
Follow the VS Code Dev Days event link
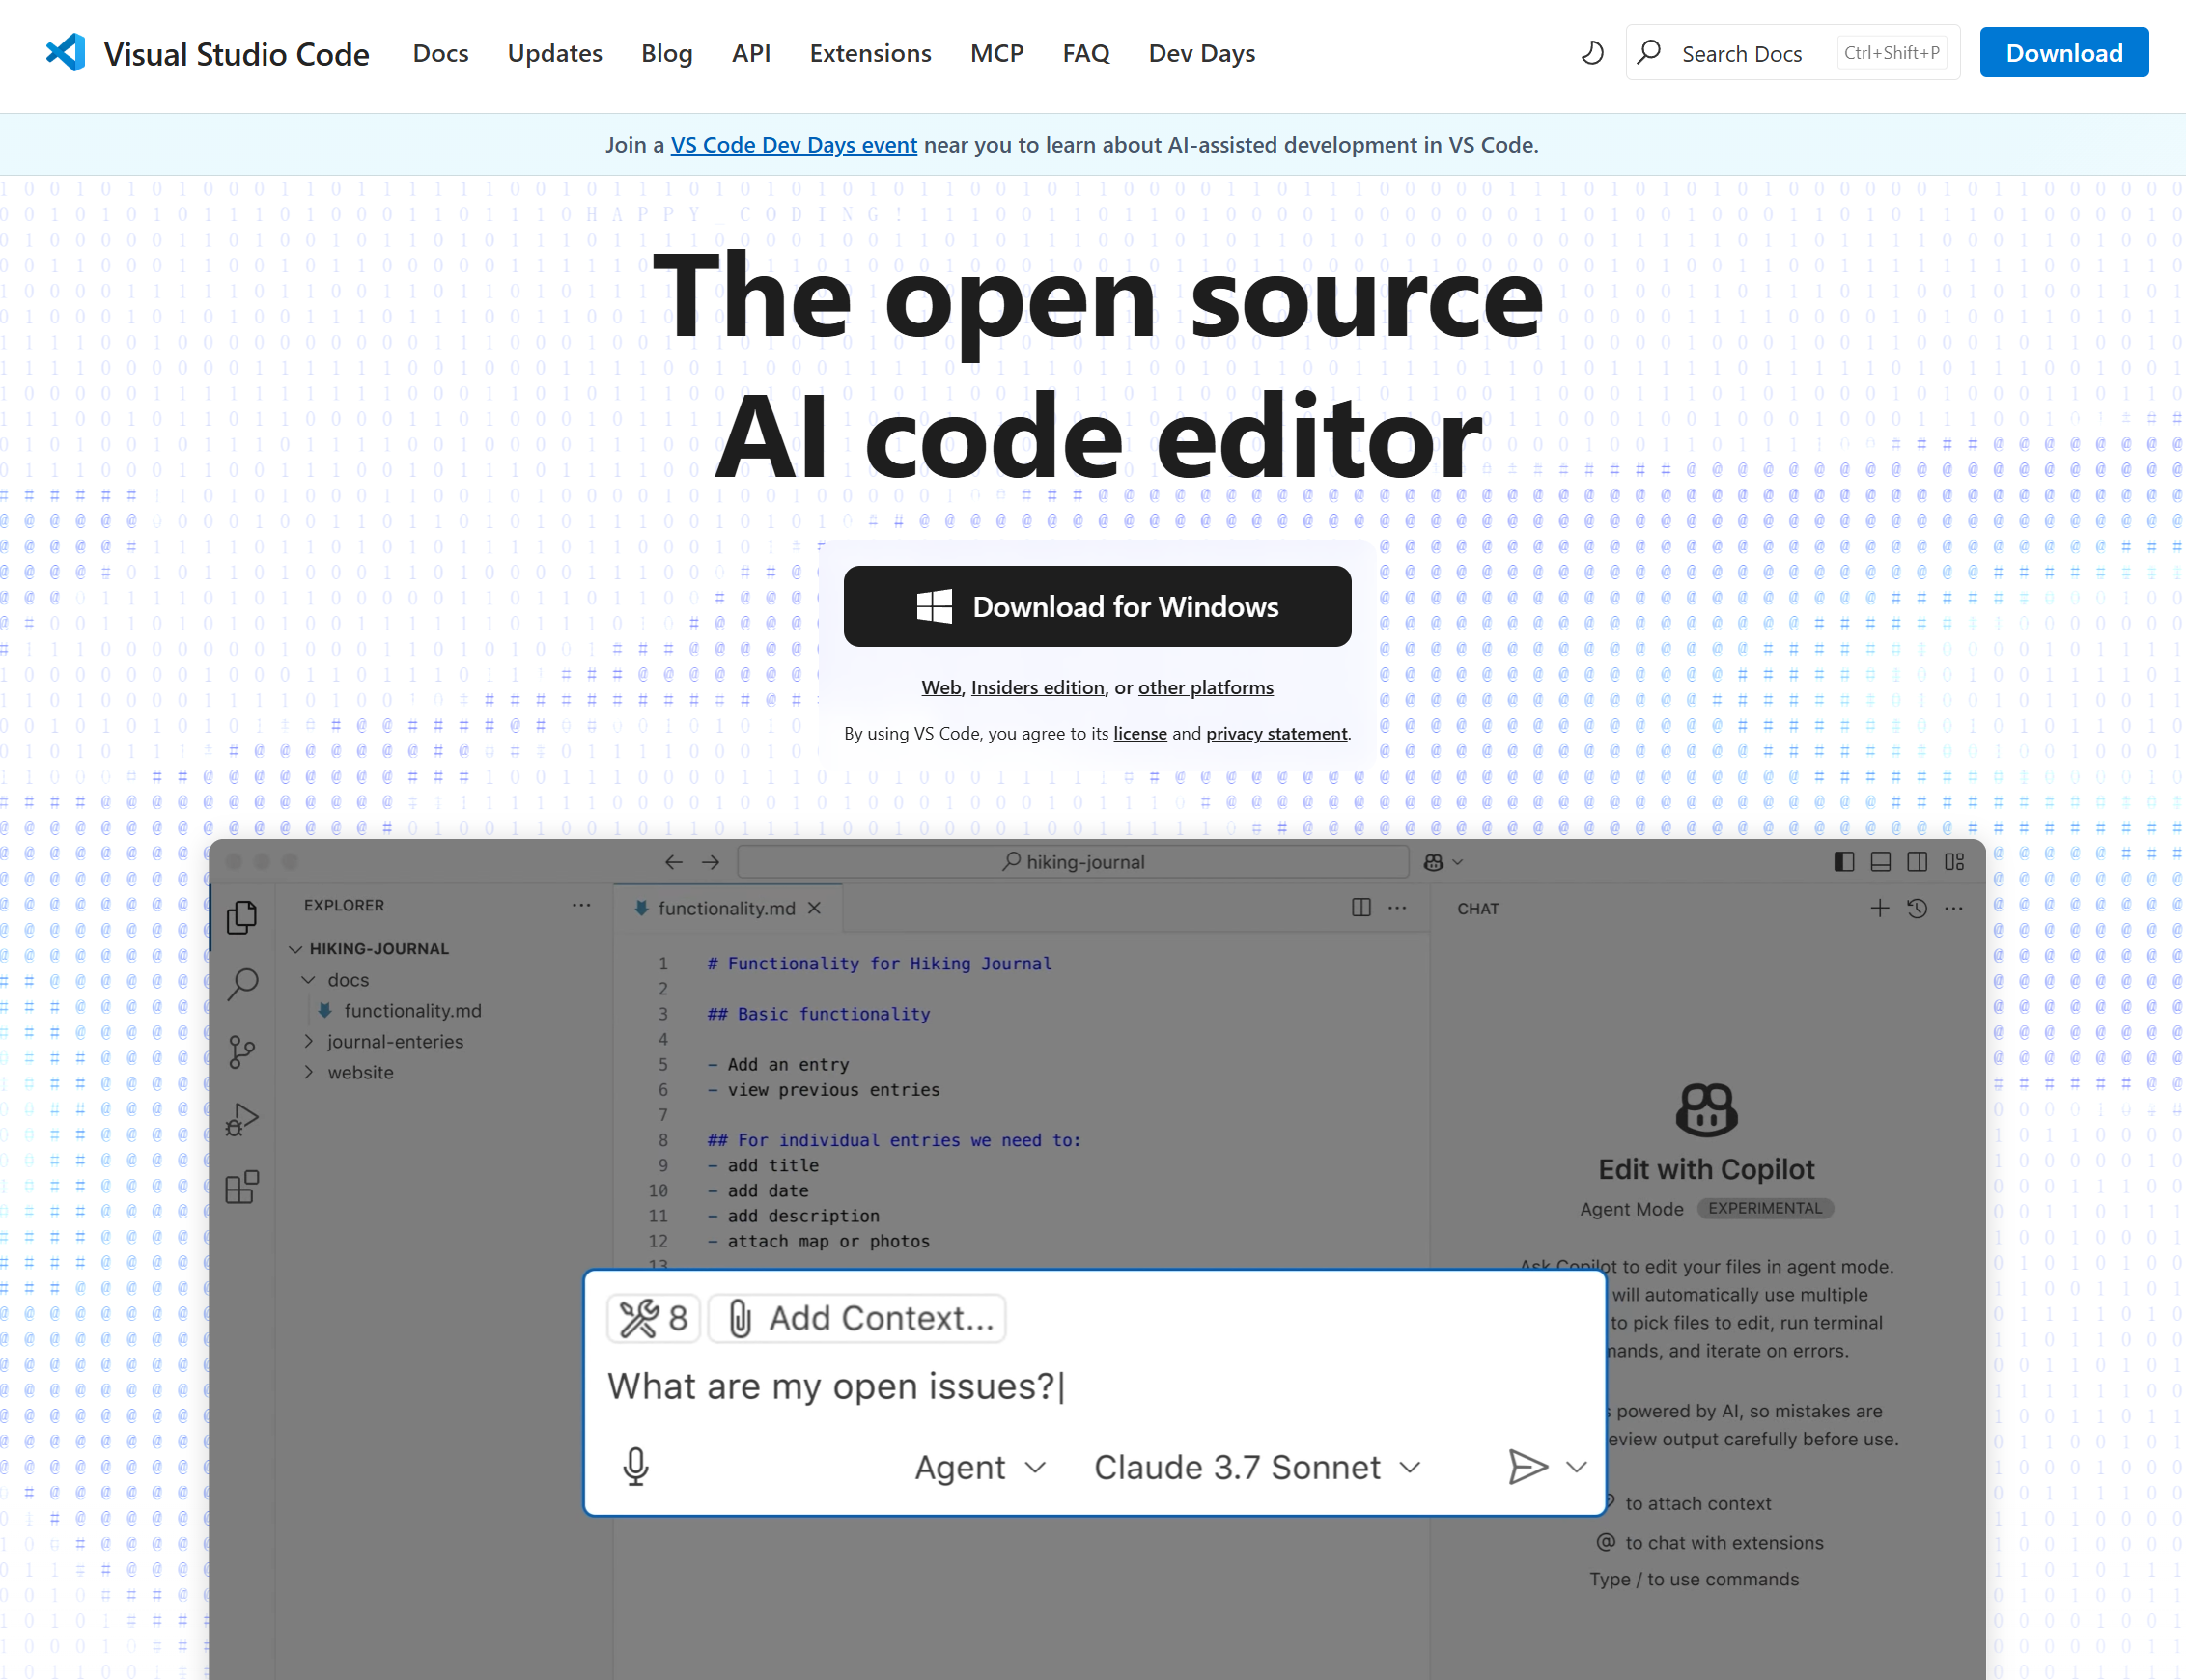(x=793, y=145)
